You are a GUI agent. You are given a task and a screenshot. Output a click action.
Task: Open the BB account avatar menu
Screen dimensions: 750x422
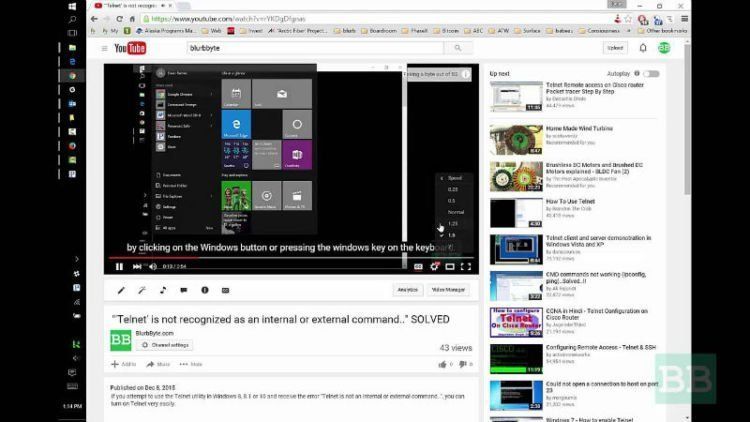pyautogui.click(x=664, y=48)
